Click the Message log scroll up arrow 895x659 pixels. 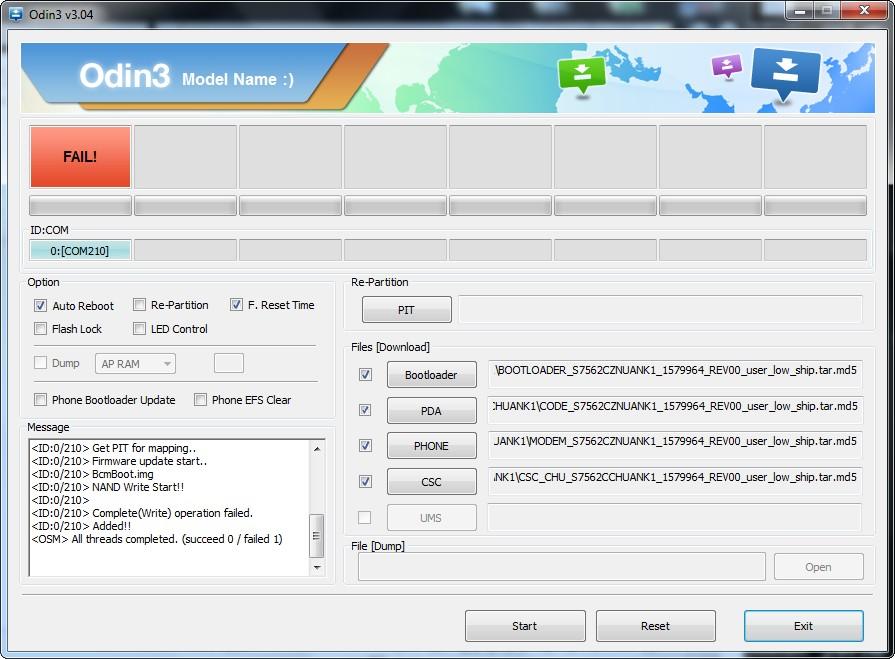tap(317, 449)
